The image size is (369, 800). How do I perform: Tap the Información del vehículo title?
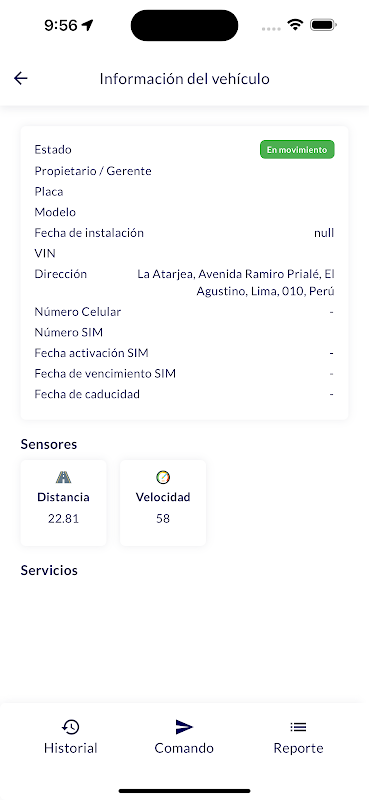[184, 79]
